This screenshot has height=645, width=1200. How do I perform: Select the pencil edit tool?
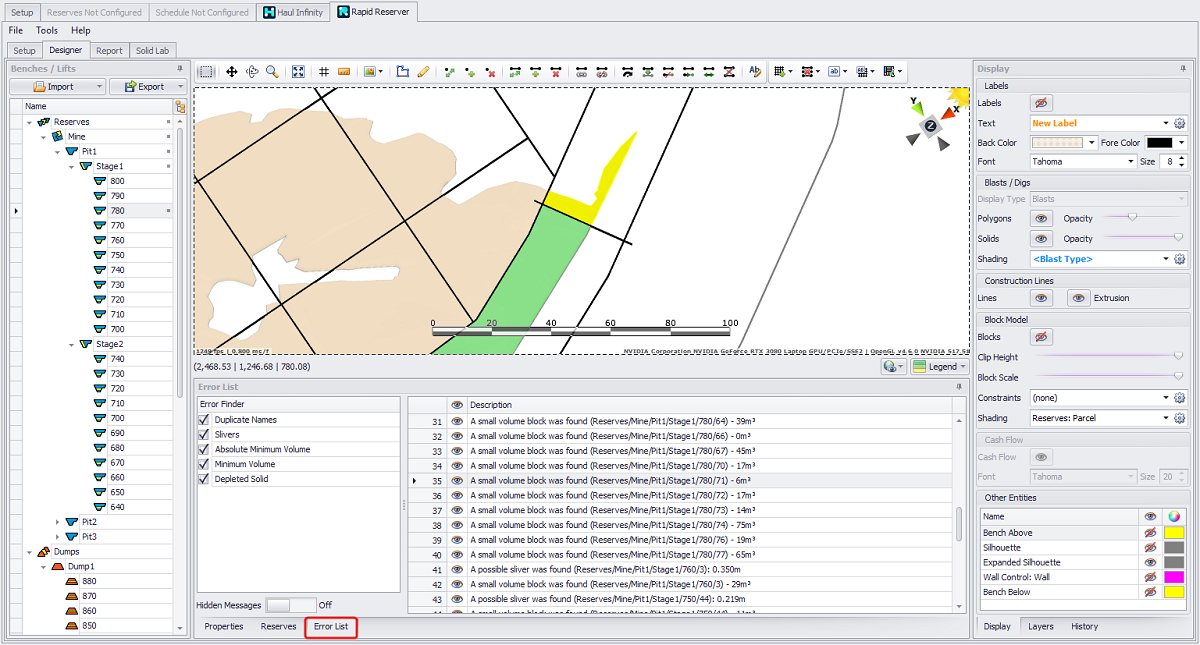click(x=423, y=72)
